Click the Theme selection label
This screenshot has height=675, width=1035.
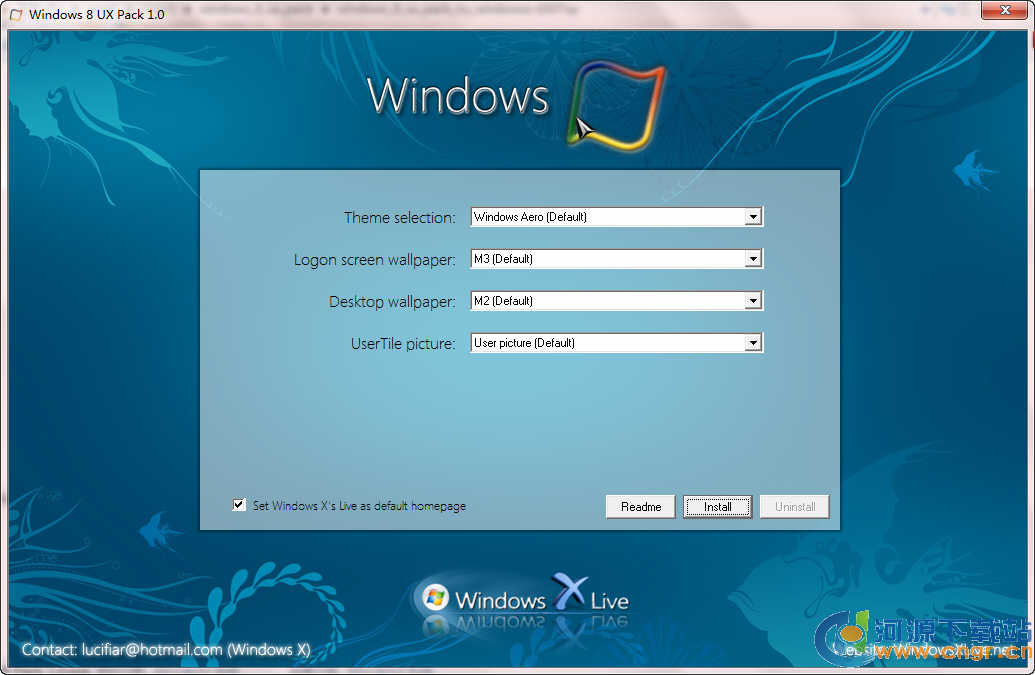[x=399, y=217]
